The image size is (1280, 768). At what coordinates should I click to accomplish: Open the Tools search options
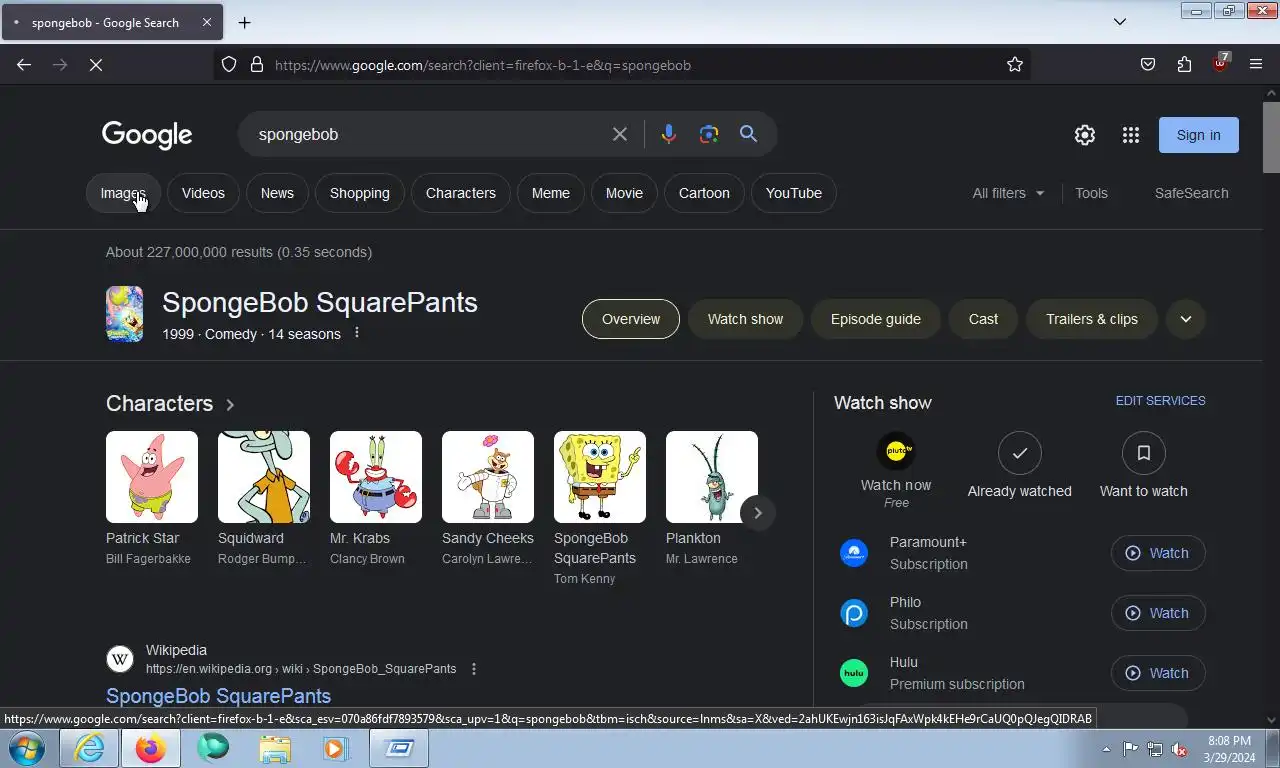(x=1091, y=193)
